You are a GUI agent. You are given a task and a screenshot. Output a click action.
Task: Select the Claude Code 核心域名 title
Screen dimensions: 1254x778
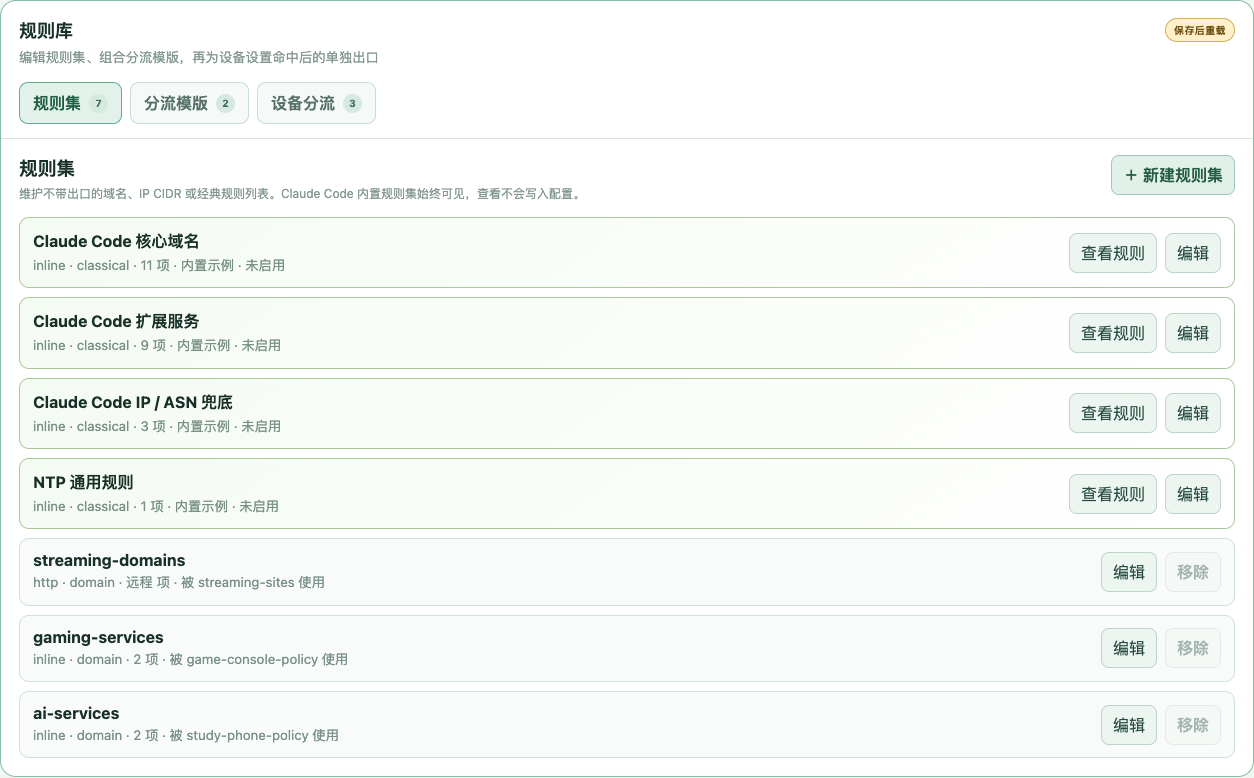[x=116, y=241]
